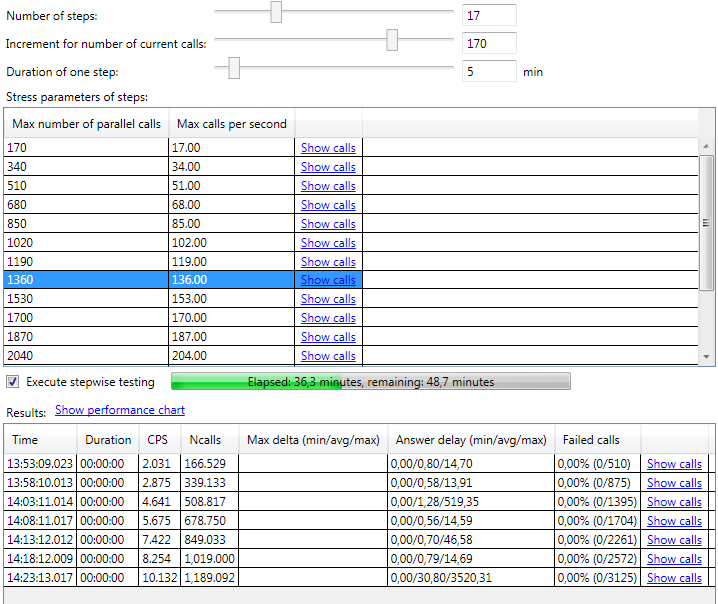Click the elapsed time progress bar

[371, 381]
